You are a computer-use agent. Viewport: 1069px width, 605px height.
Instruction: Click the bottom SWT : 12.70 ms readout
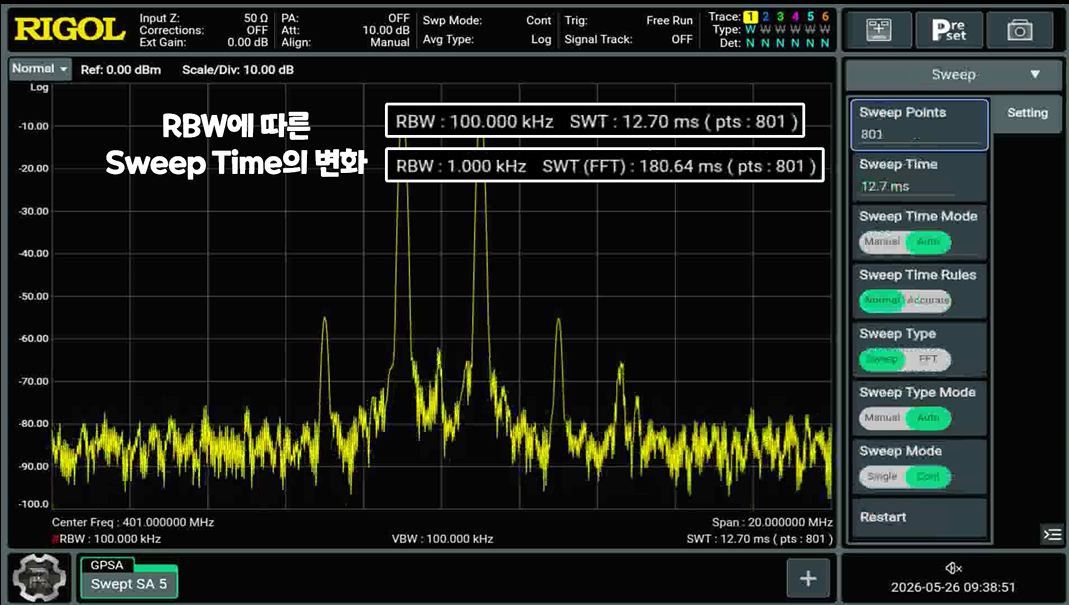click(x=759, y=539)
